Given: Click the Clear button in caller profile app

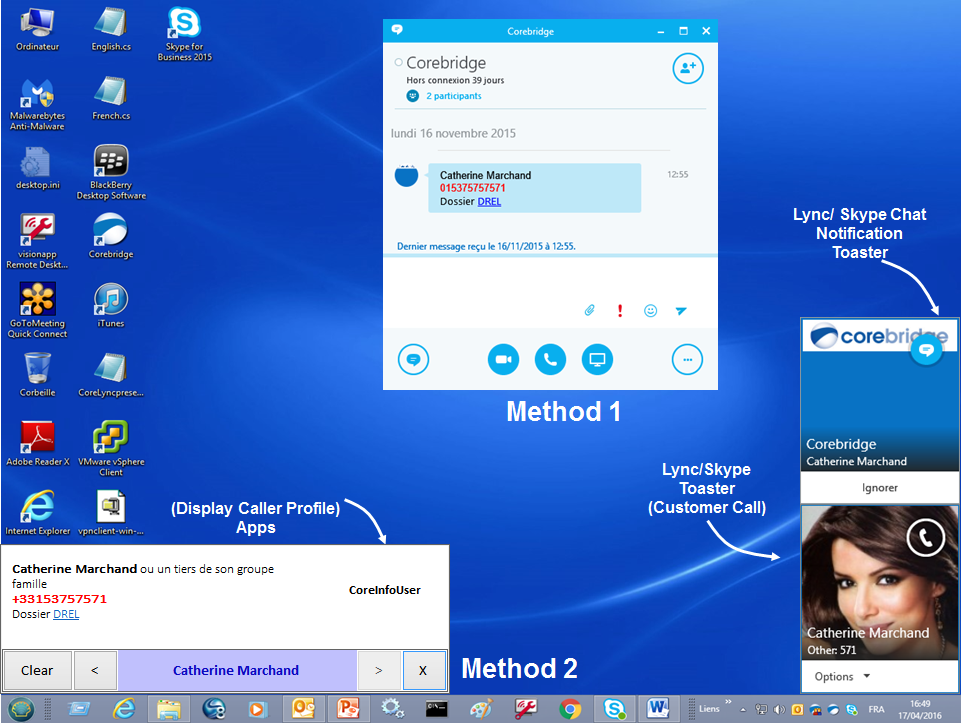Looking at the screenshot, I should [x=37, y=670].
